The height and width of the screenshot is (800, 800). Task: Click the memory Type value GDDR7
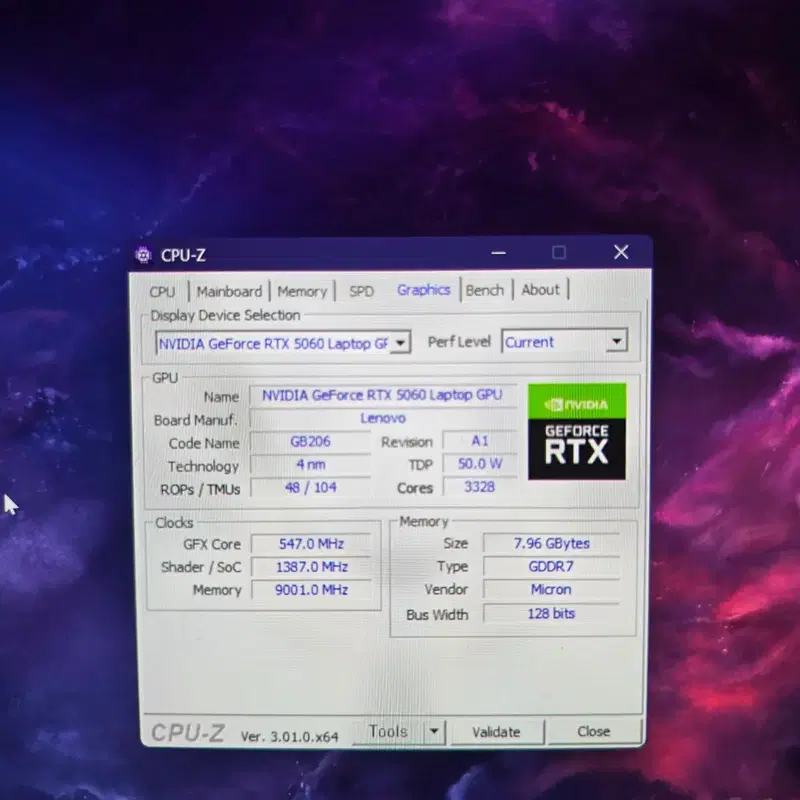click(x=551, y=566)
